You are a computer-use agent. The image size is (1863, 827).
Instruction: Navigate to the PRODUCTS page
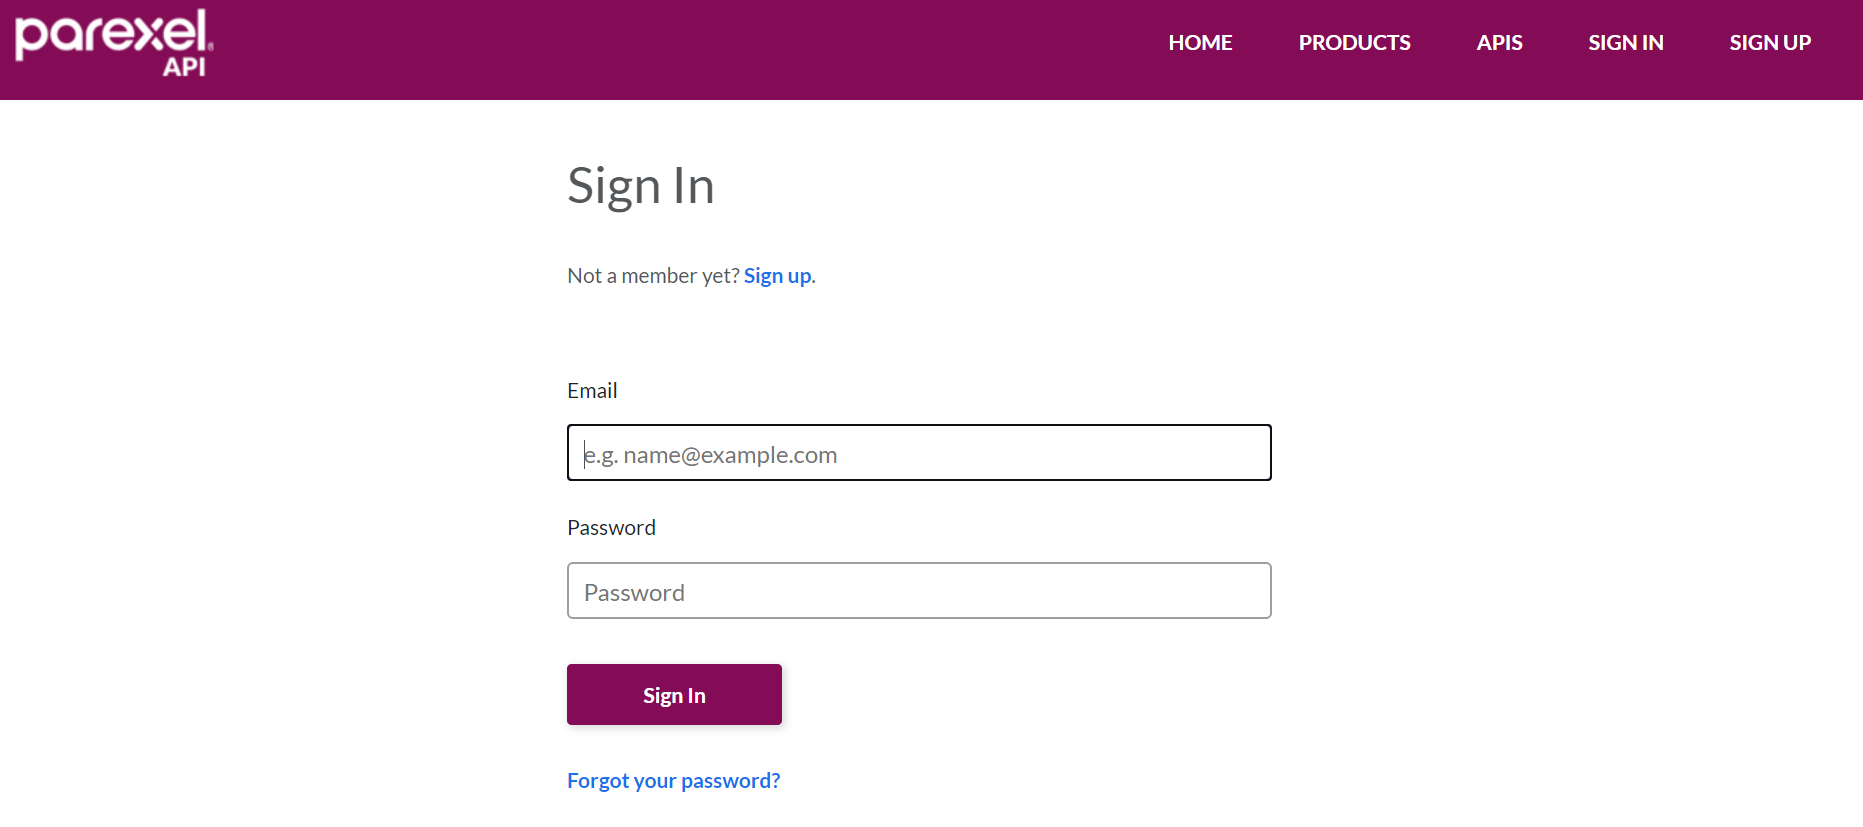1354,42
